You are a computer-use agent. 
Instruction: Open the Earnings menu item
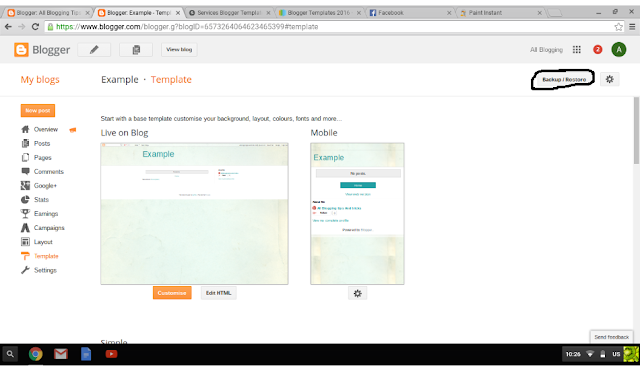pos(46,213)
